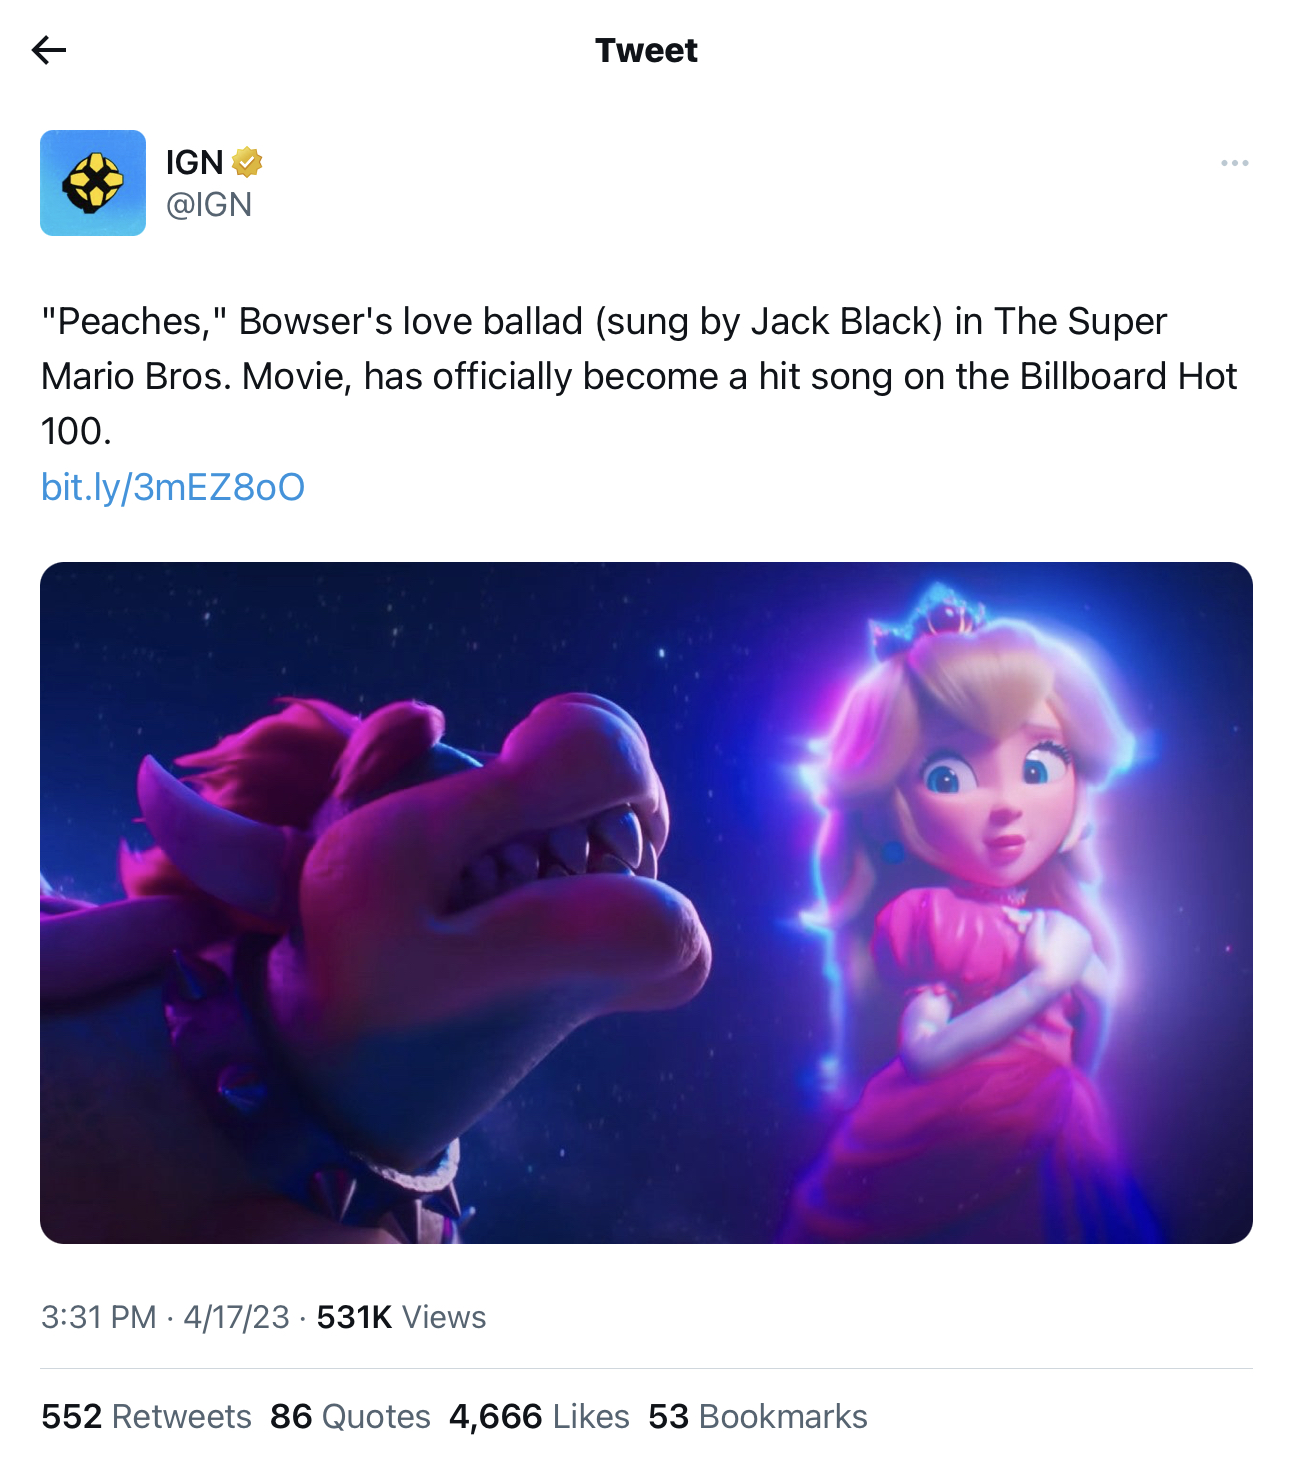1293x1459 pixels.
Task: Open IGN's profile picture avatar
Action: pyautogui.click(x=93, y=183)
